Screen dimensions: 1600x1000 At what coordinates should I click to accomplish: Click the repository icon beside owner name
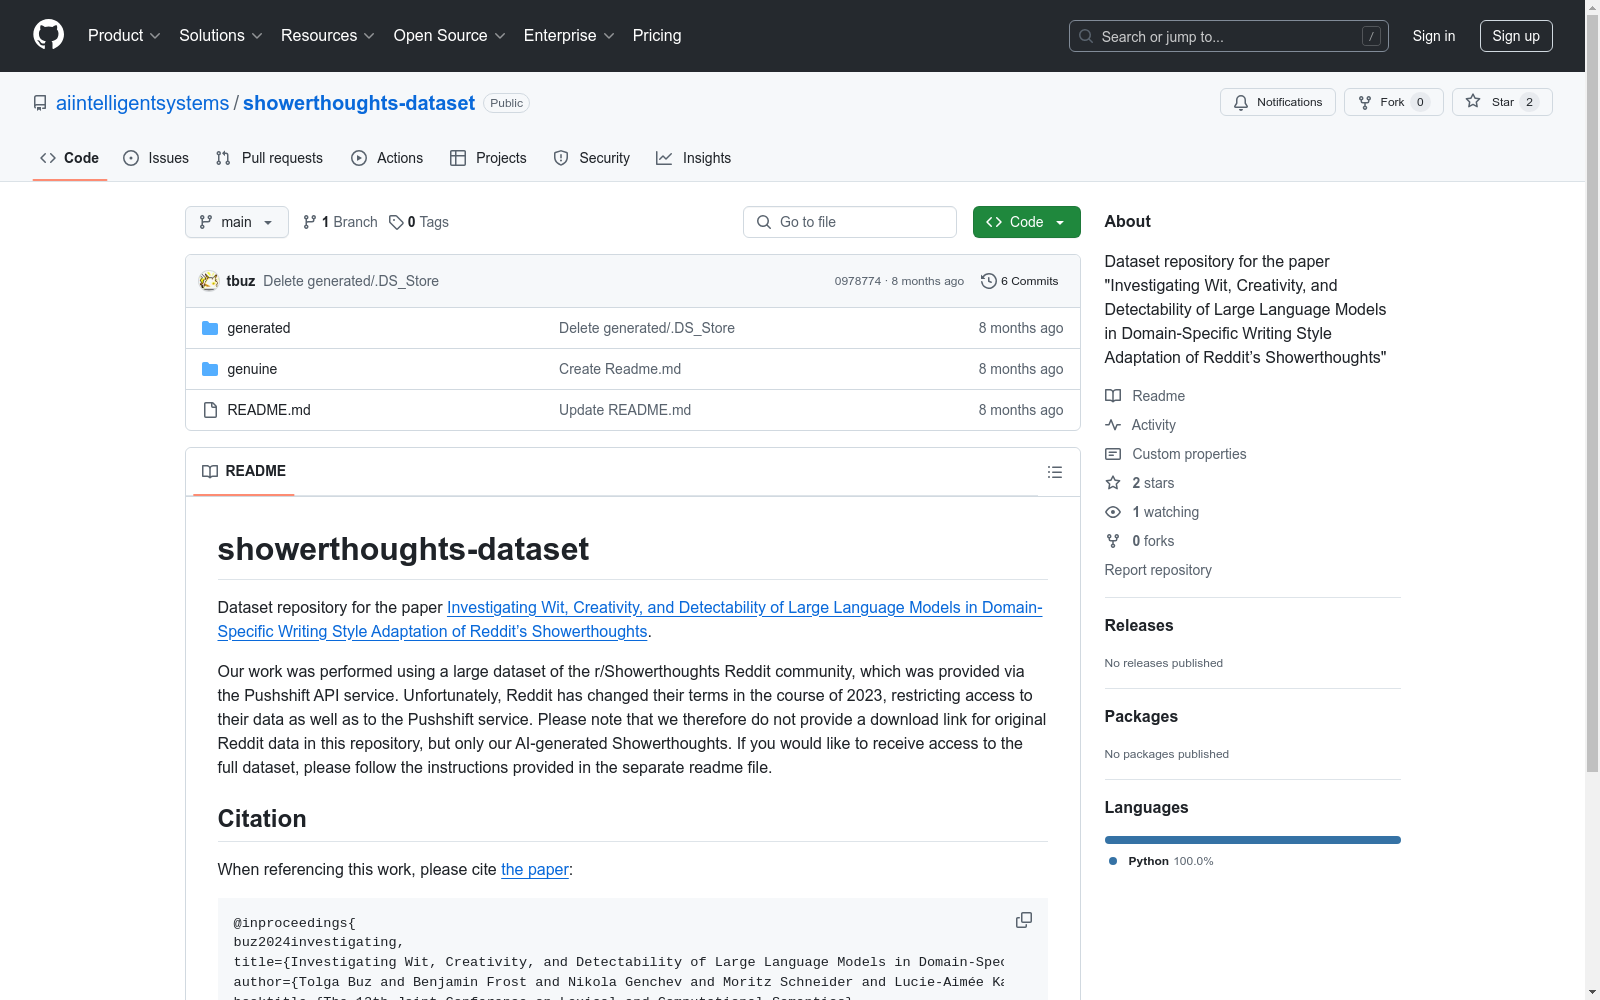coord(40,103)
